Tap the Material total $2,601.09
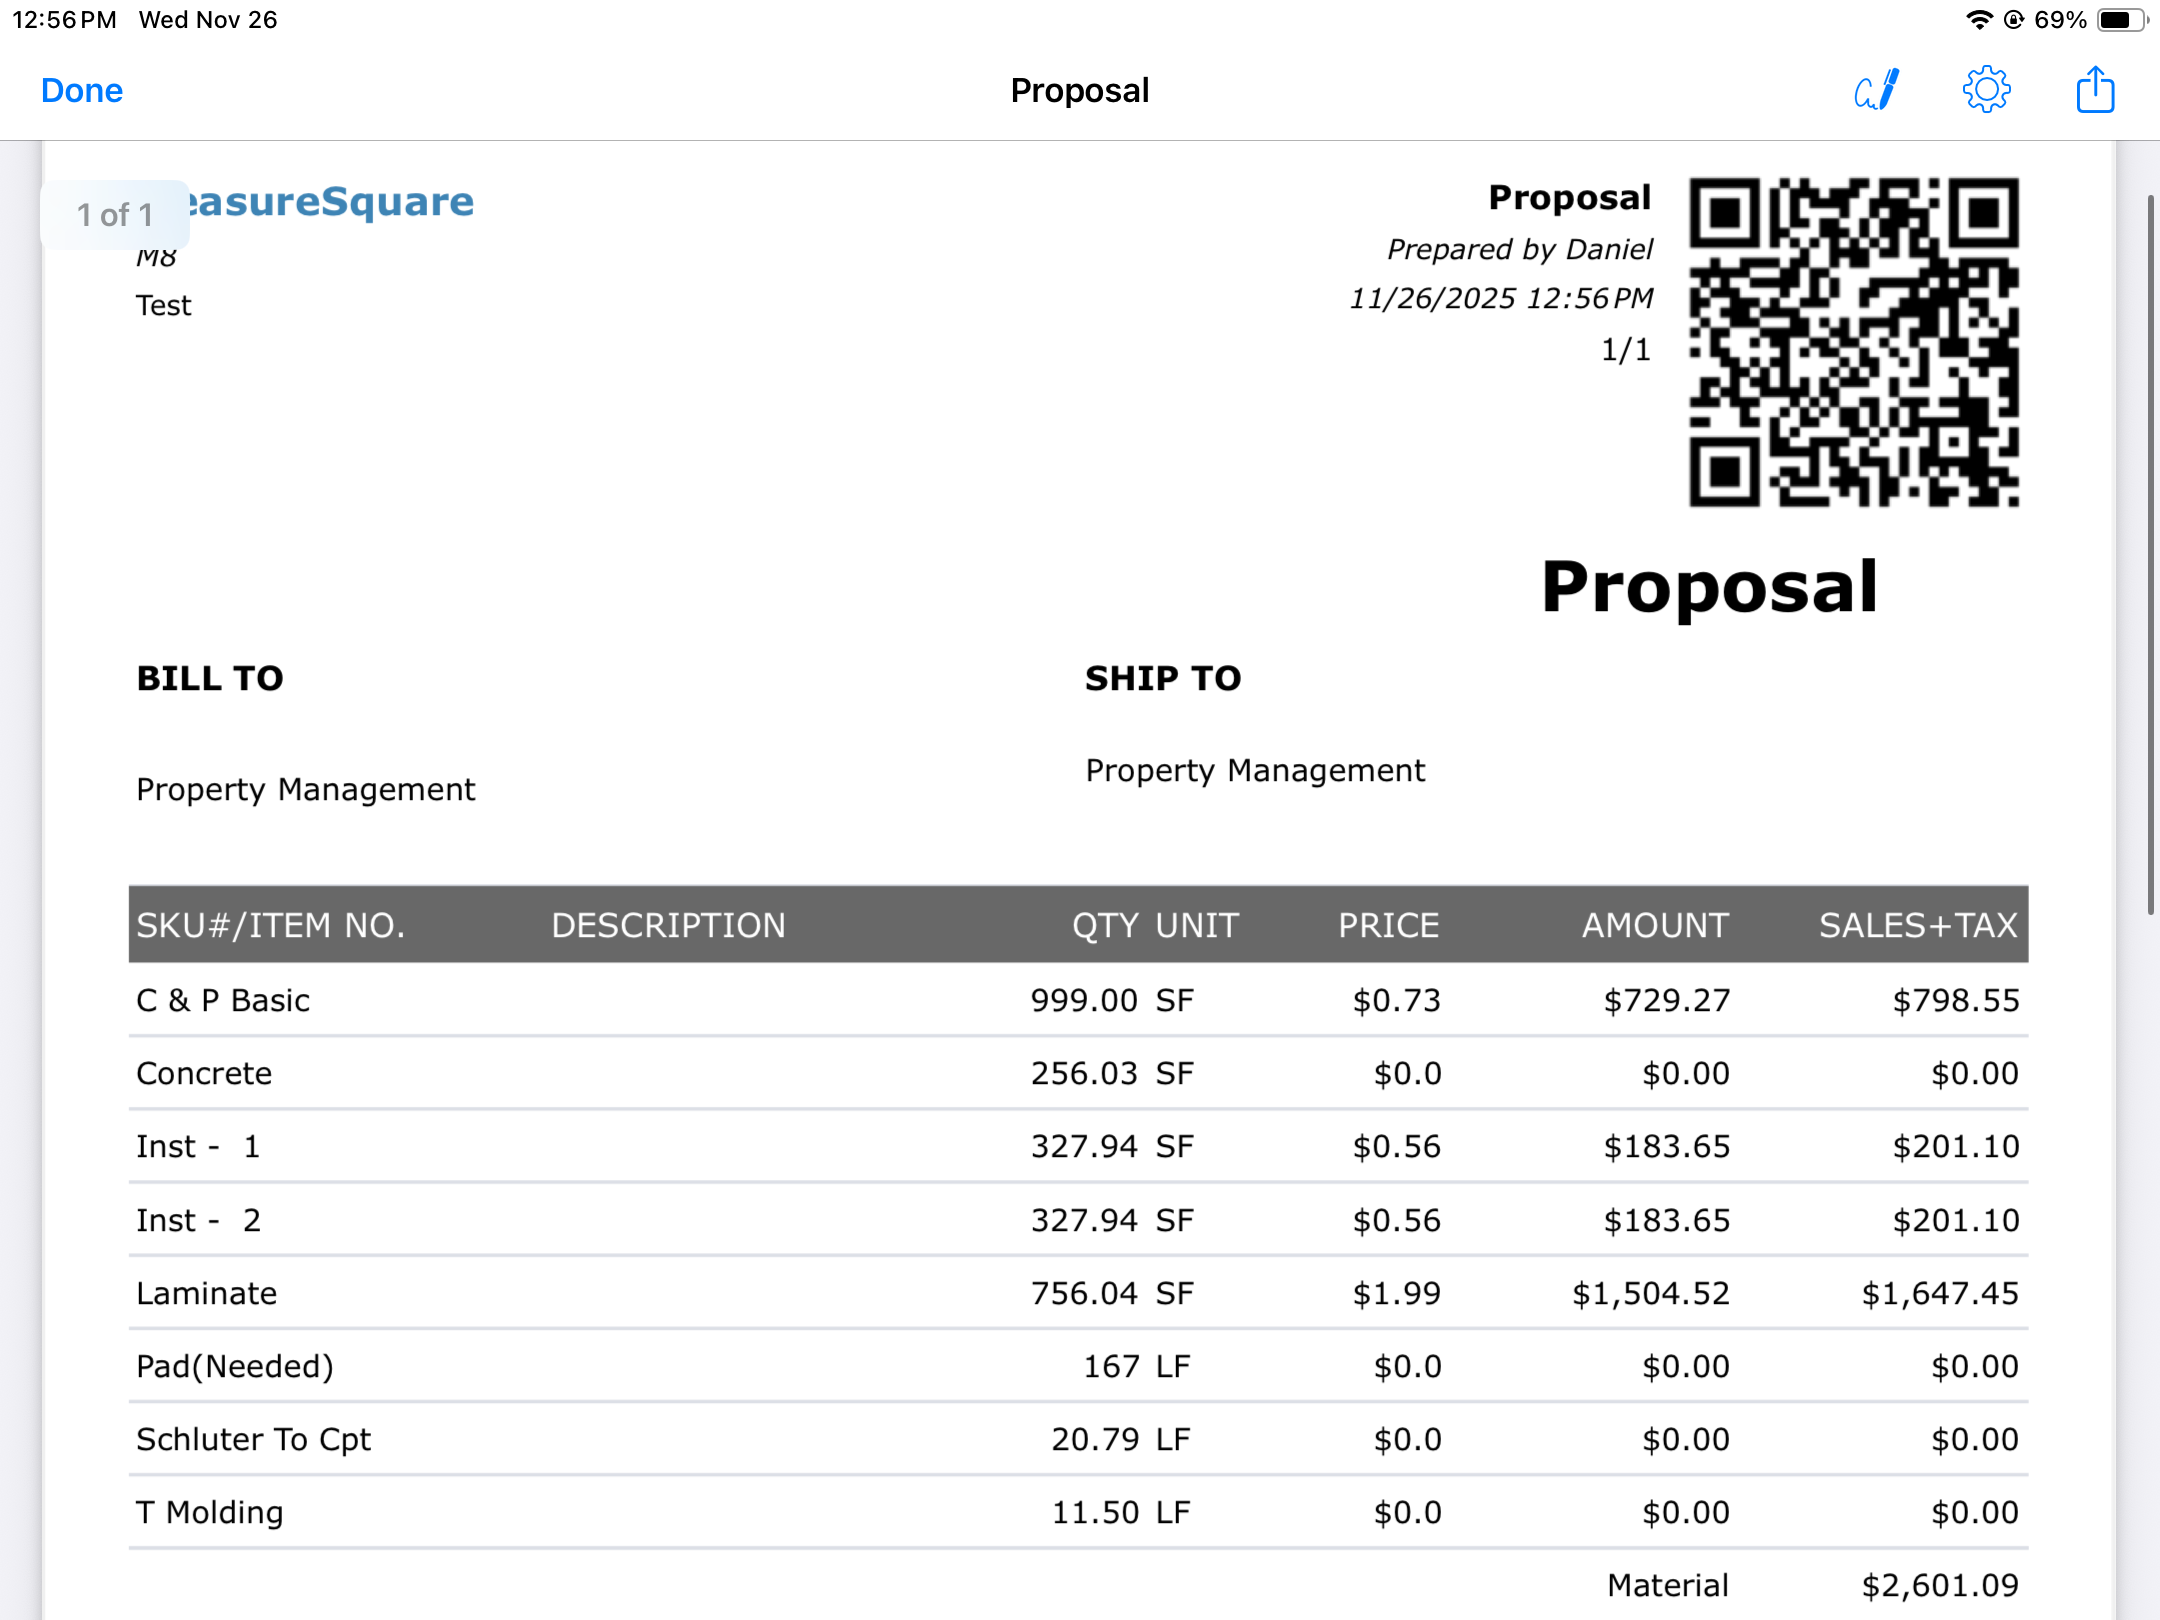Viewport: 2160px width, 1620px height. 1939,1585
